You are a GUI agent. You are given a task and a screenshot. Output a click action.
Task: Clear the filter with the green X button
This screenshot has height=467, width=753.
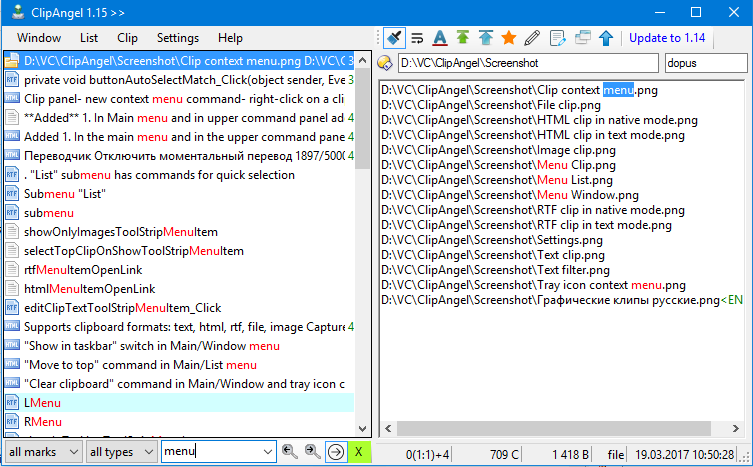pyautogui.click(x=359, y=452)
